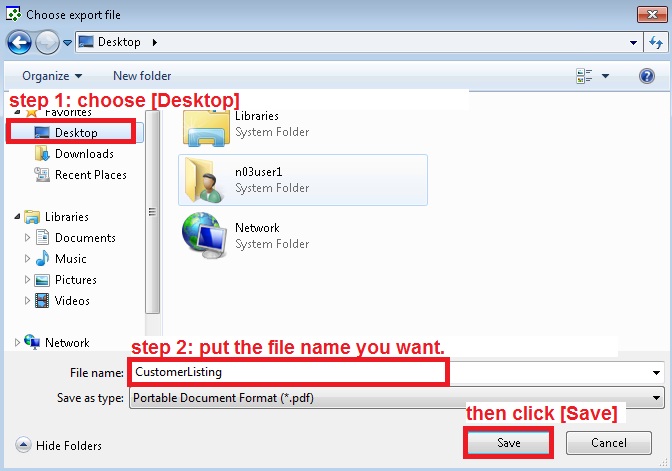Expand the Music library tree node
The image size is (672, 471).
27,259
